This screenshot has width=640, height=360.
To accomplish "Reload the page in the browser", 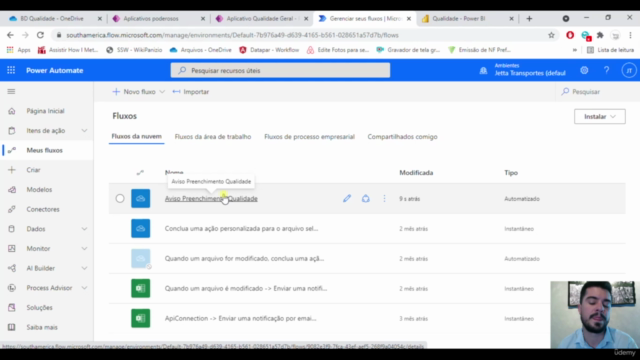I will (x=40, y=35).
